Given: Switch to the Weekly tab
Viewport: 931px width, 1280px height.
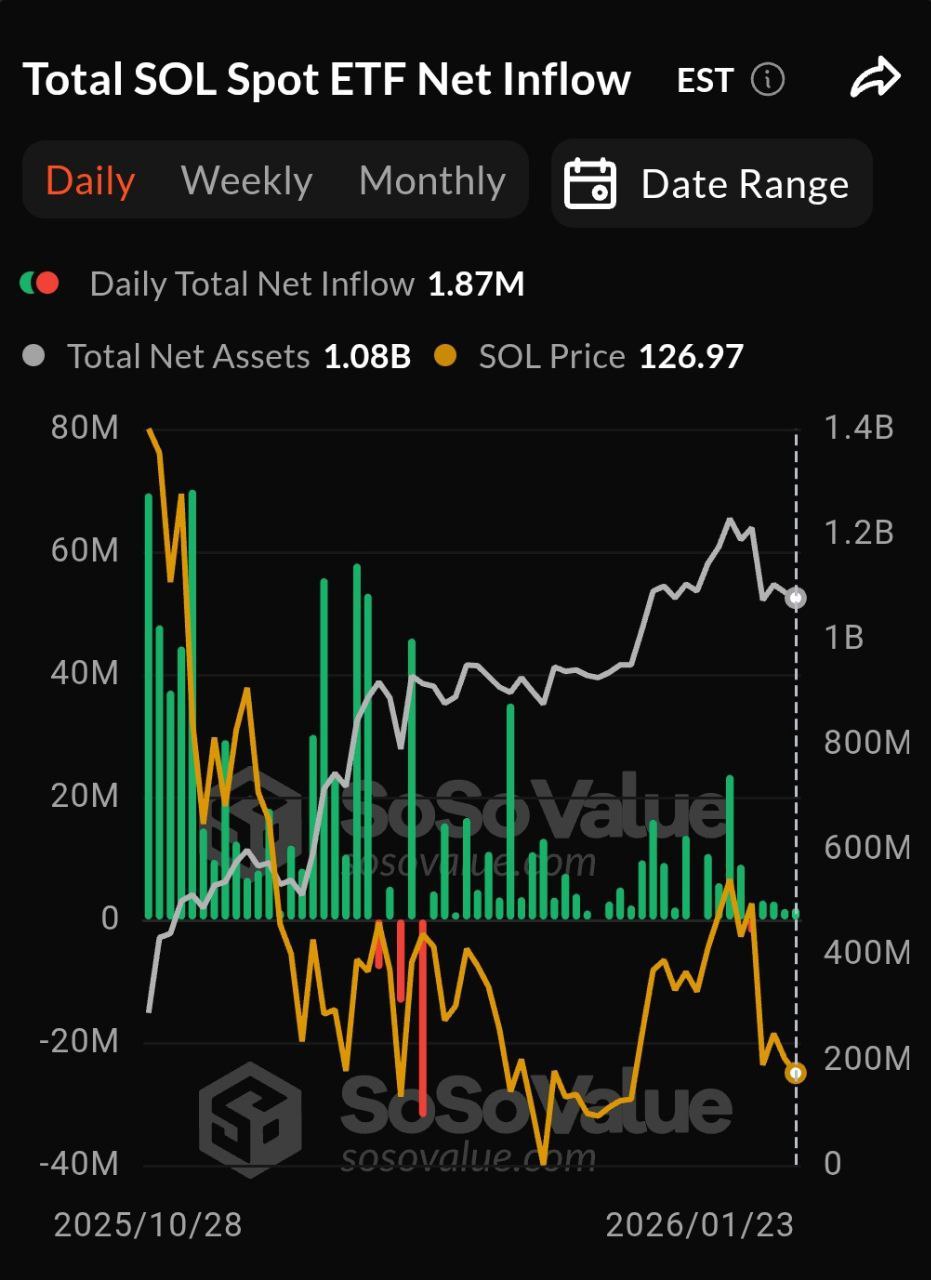Looking at the screenshot, I should tap(246, 181).
